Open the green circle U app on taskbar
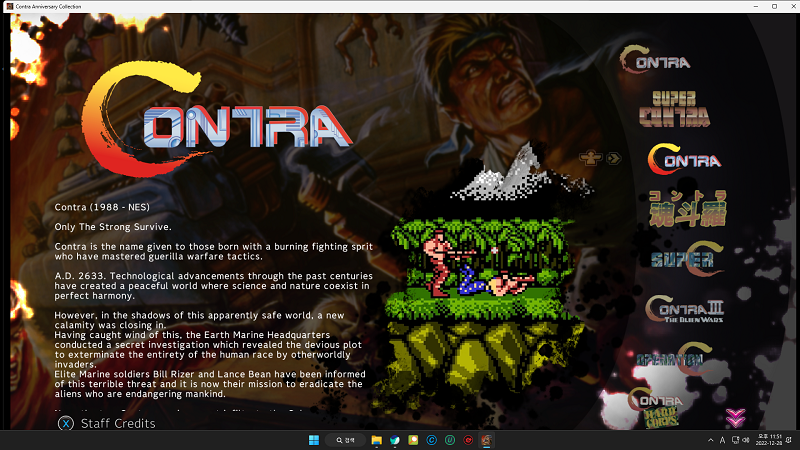The image size is (800, 450). coord(450,440)
